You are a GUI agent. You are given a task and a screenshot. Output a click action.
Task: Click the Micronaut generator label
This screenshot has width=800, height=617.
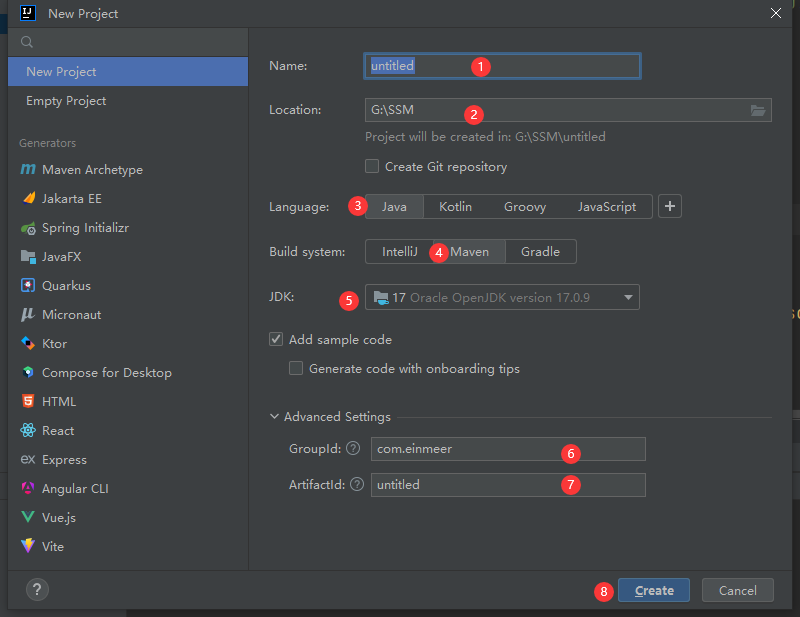coord(71,315)
